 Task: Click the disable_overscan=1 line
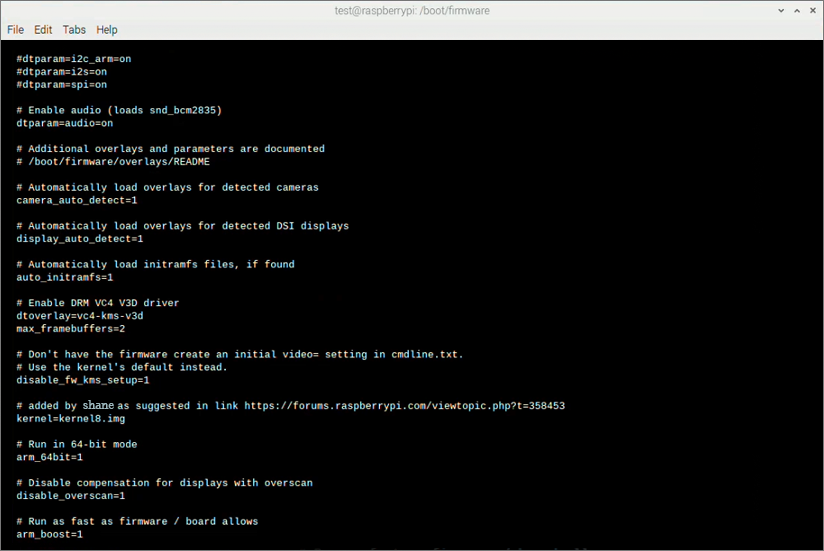68,496
